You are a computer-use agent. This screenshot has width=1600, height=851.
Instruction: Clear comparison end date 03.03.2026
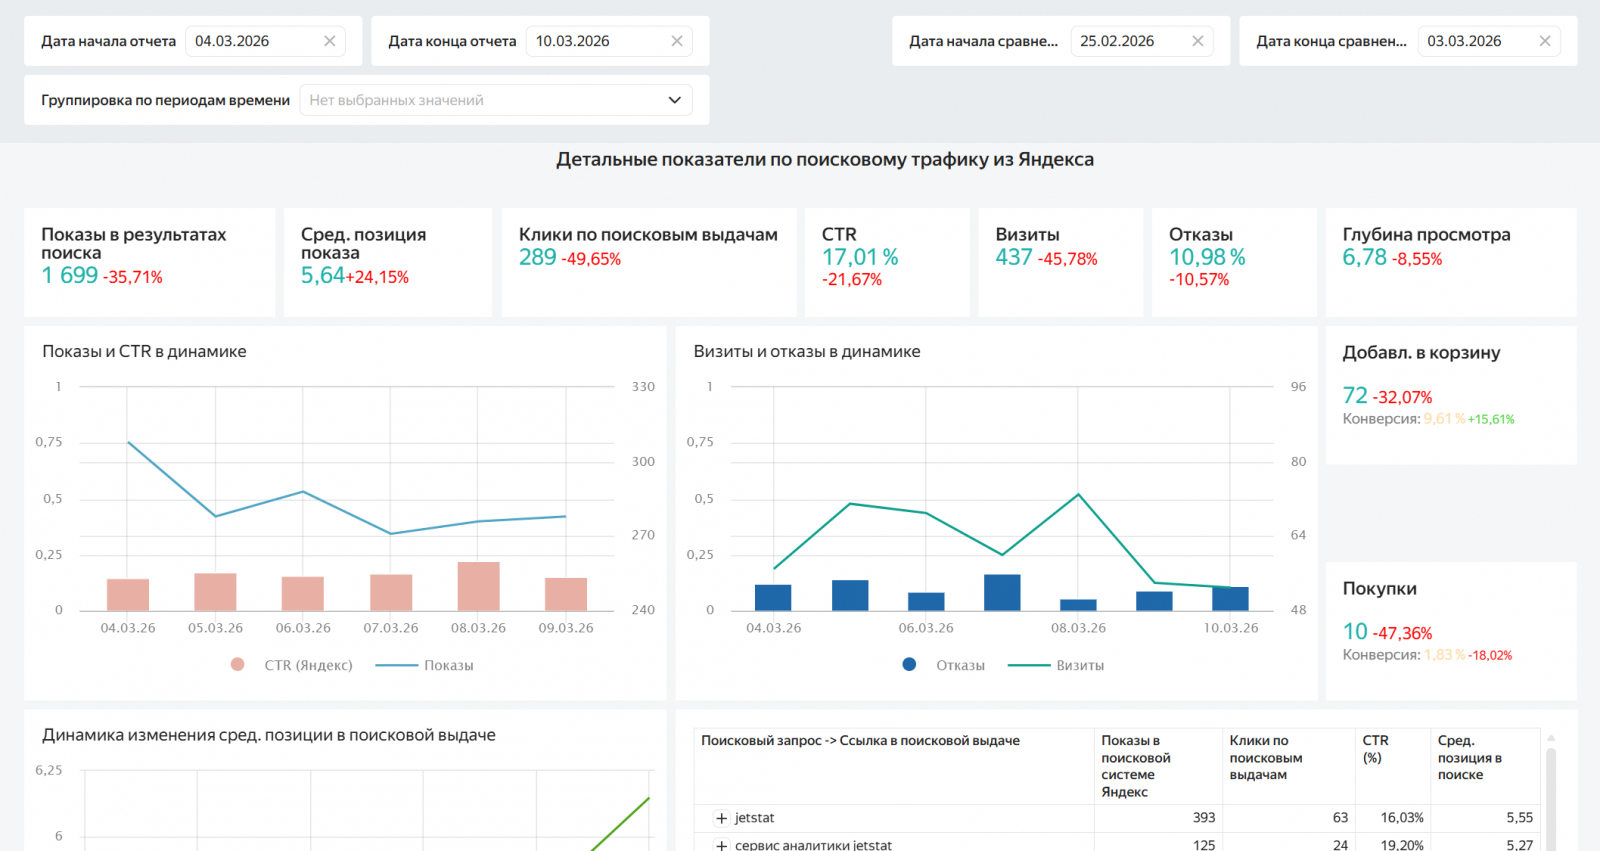pyautogui.click(x=1544, y=41)
